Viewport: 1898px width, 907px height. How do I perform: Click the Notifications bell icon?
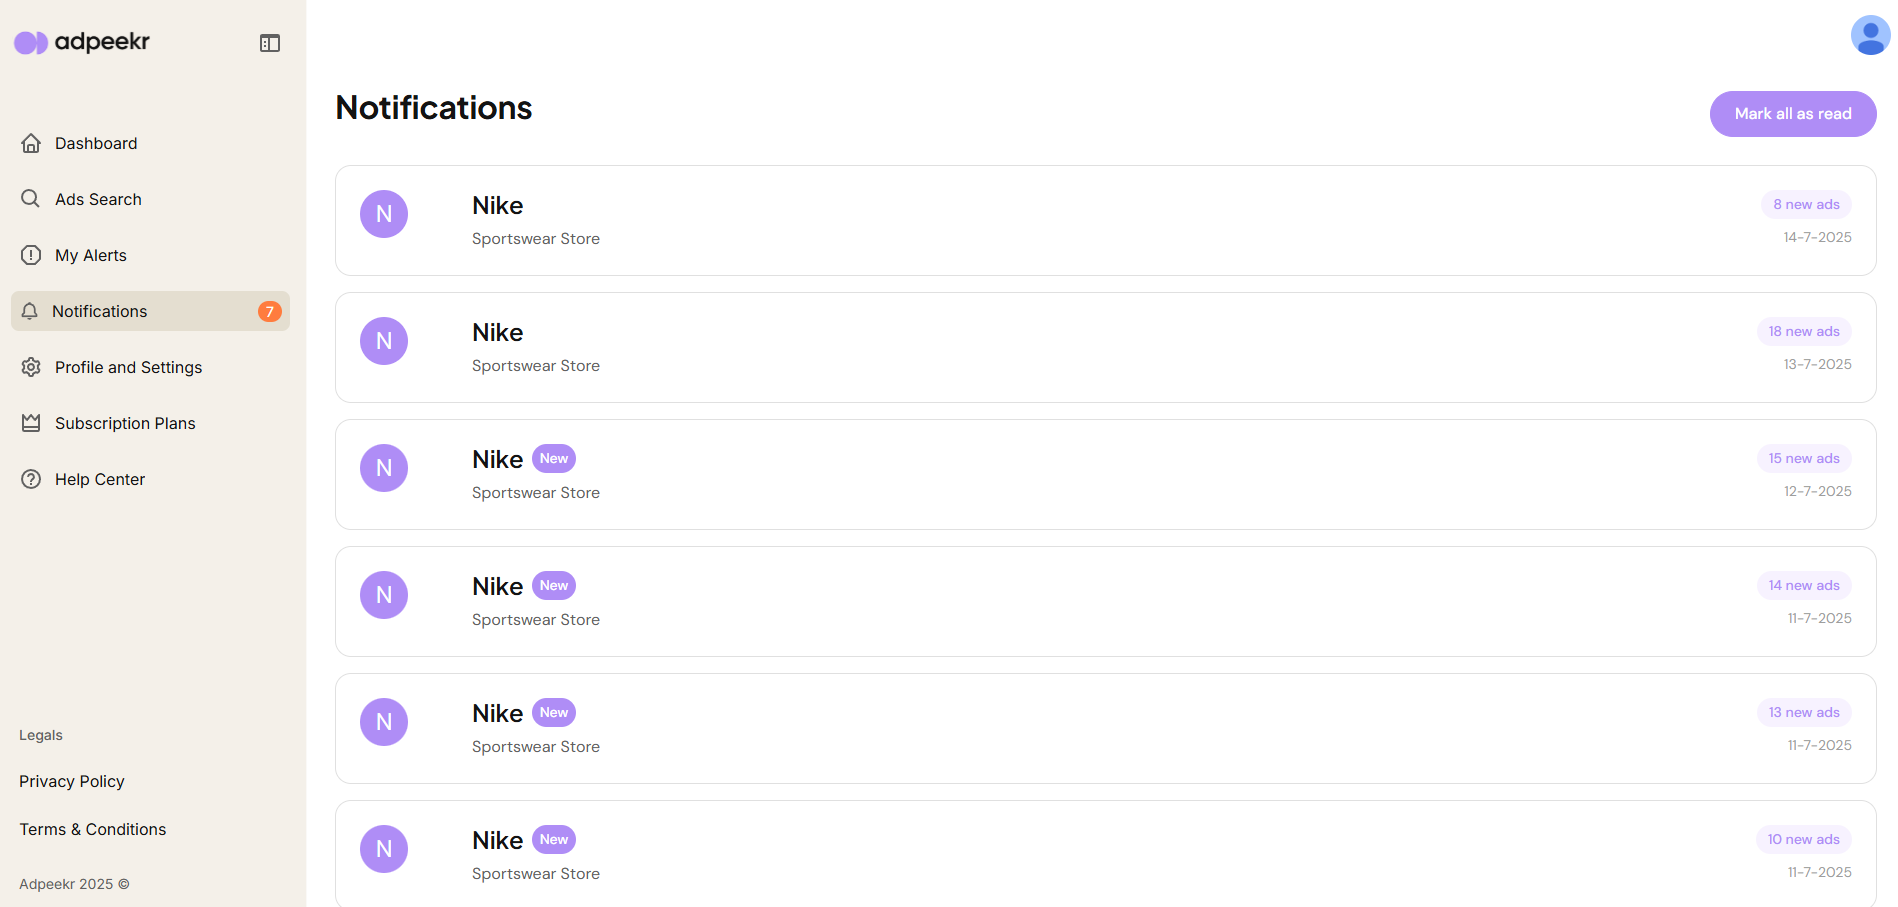(30, 311)
